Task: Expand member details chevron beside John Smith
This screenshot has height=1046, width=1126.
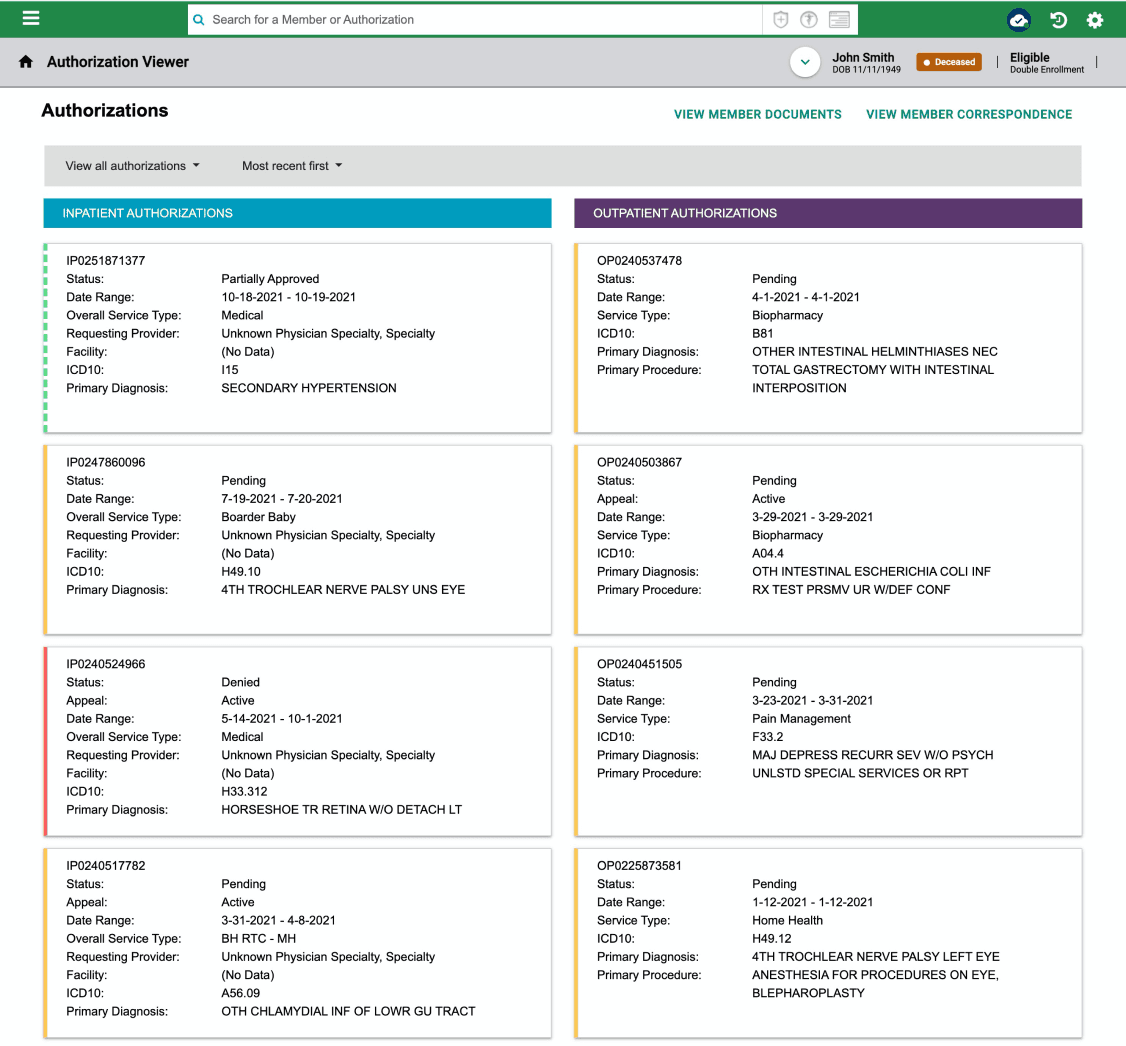Action: [805, 62]
